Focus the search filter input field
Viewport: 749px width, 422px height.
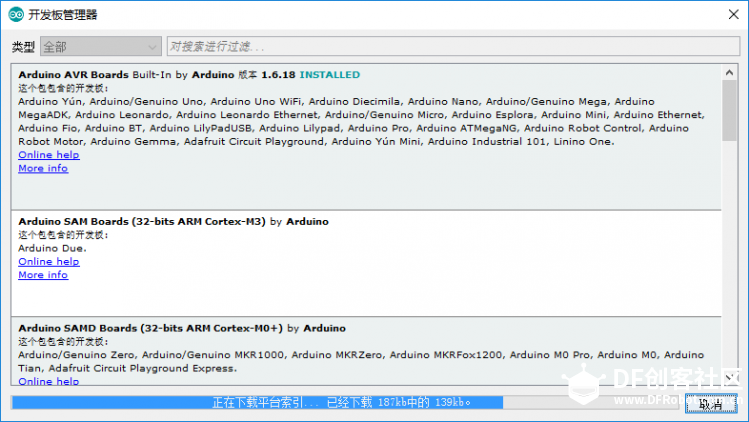[x=453, y=46]
